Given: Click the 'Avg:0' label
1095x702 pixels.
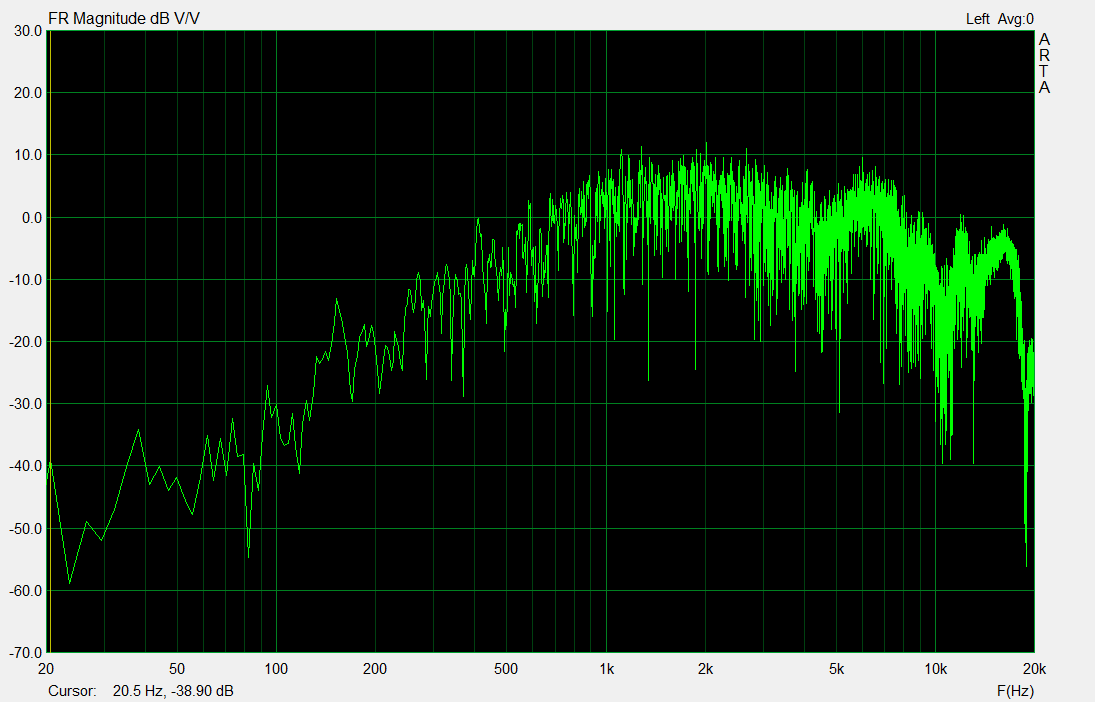Looking at the screenshot, I should (1015, 19).
